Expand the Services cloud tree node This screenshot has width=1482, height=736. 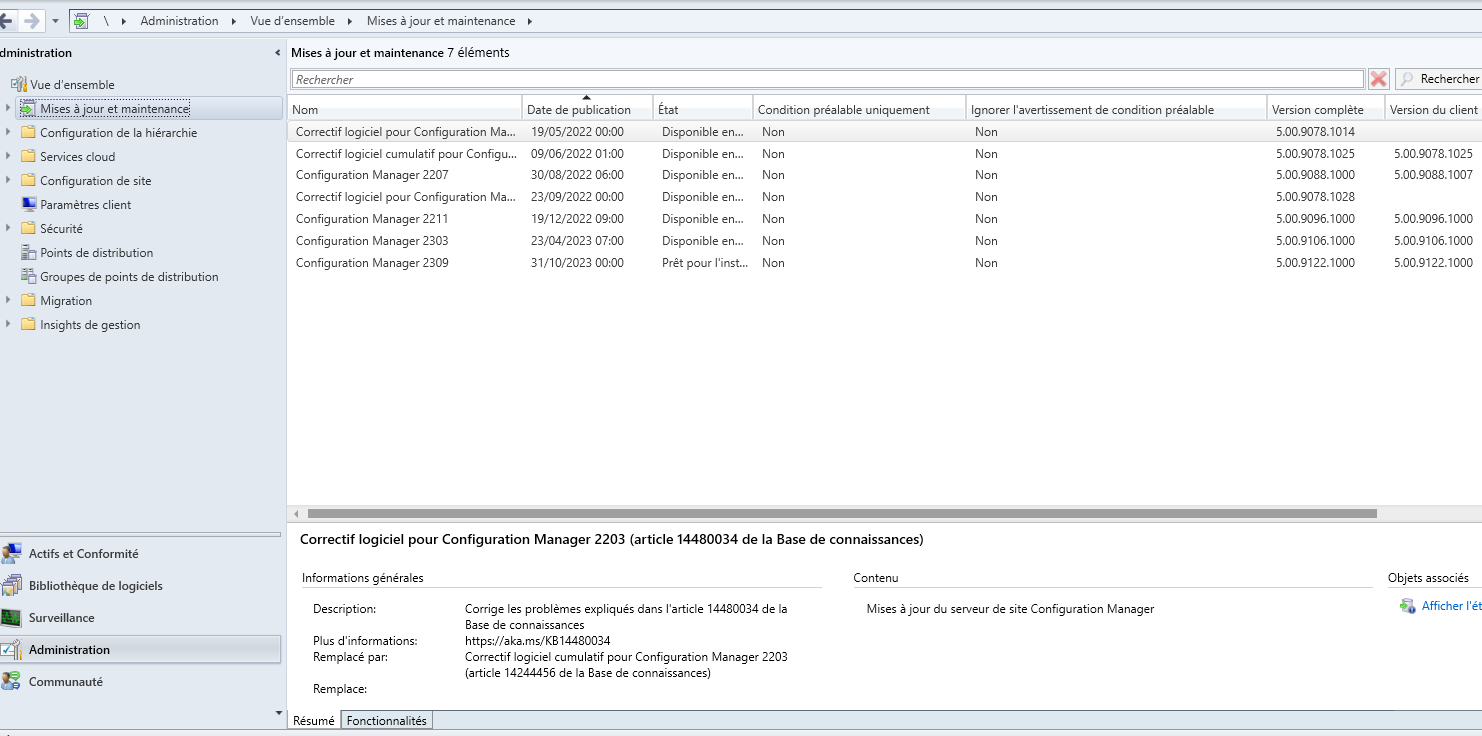(x=8, y=157)
